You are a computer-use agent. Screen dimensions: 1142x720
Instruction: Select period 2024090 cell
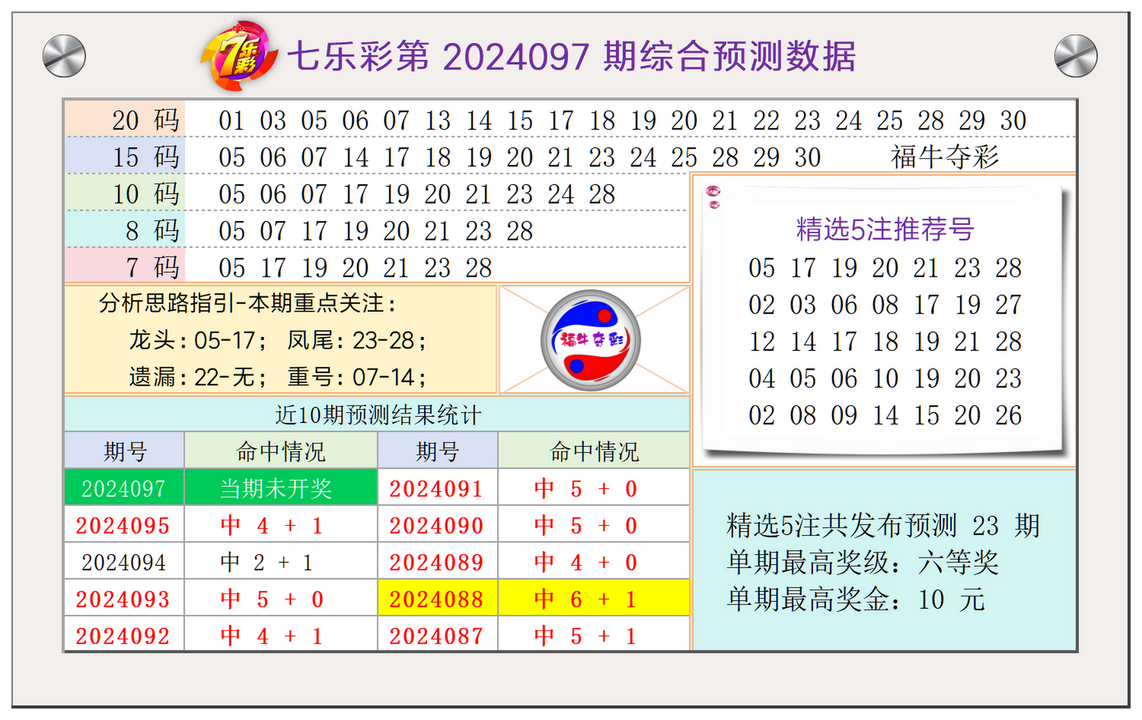(438, 525)
